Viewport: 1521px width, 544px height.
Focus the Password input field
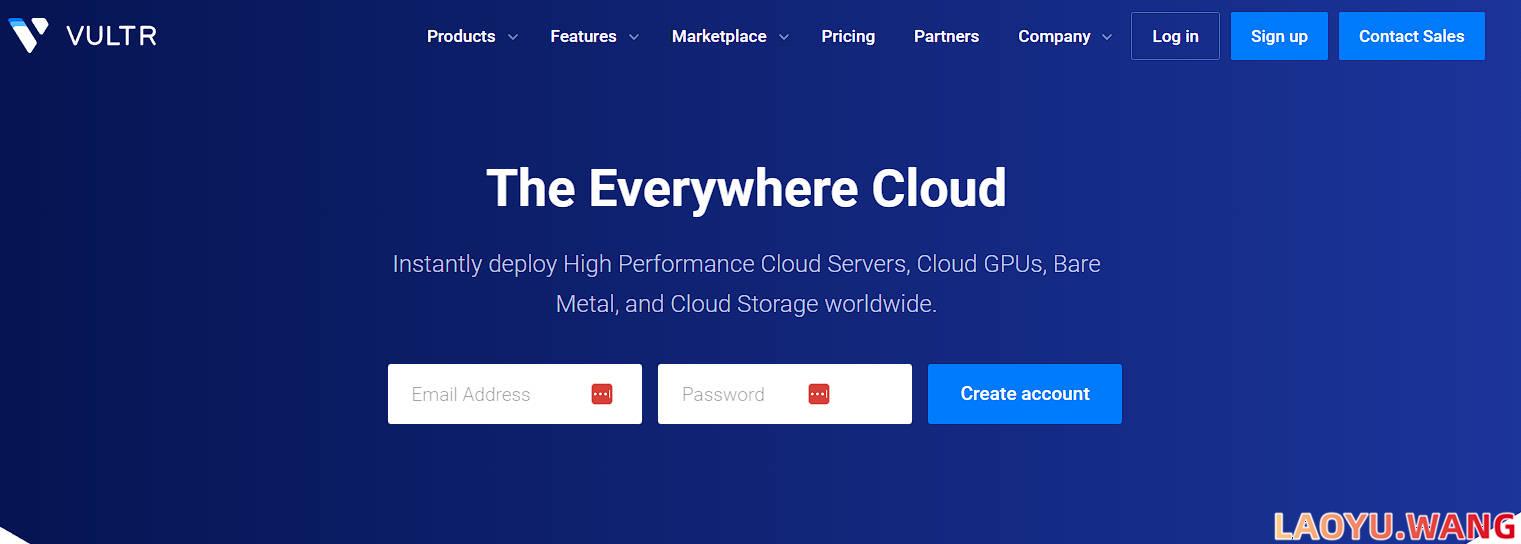click(785, 394)
